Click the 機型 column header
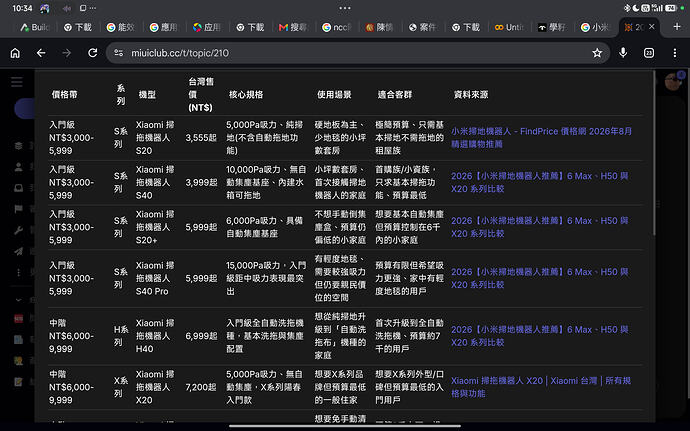690x431 pixels. click(147, 94)
